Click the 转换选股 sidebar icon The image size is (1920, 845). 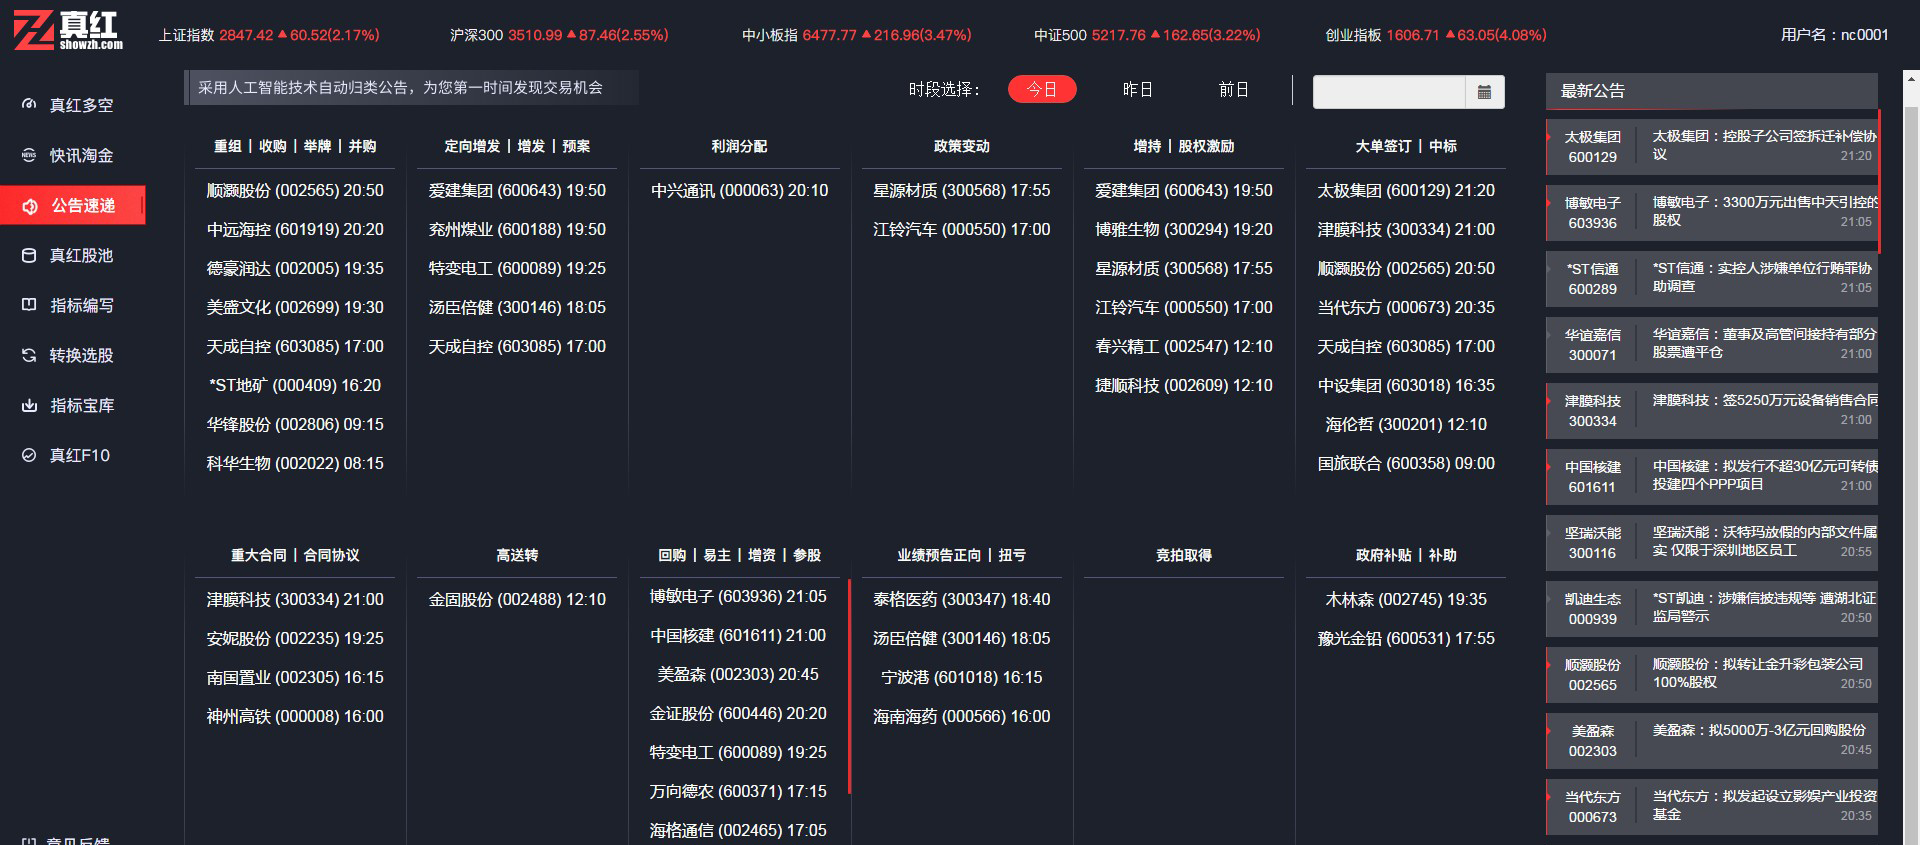point(29,355)
